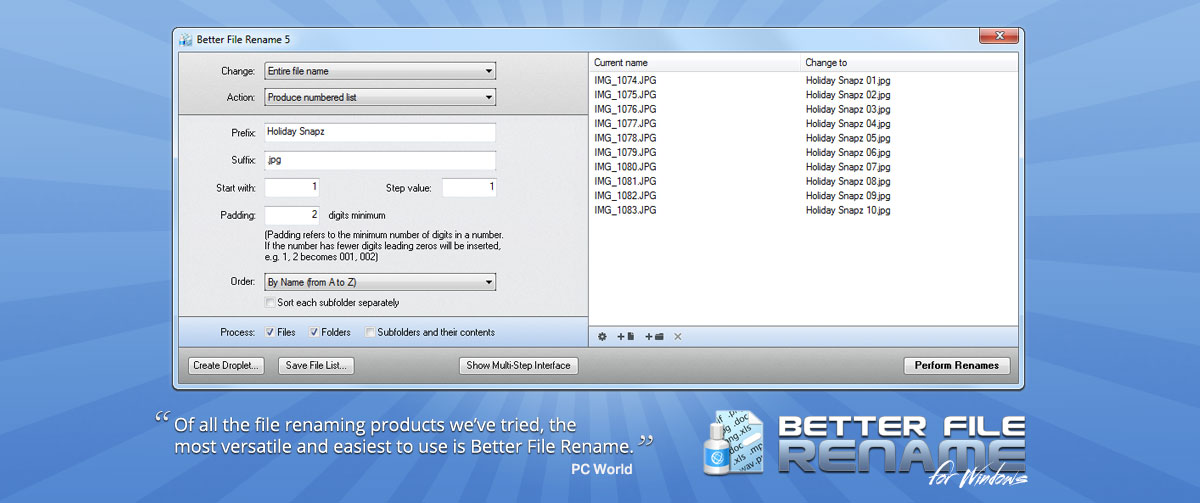Close the Better File Rename window
This screenshot has height=503, width=1200.
click(x=997, y=38)
